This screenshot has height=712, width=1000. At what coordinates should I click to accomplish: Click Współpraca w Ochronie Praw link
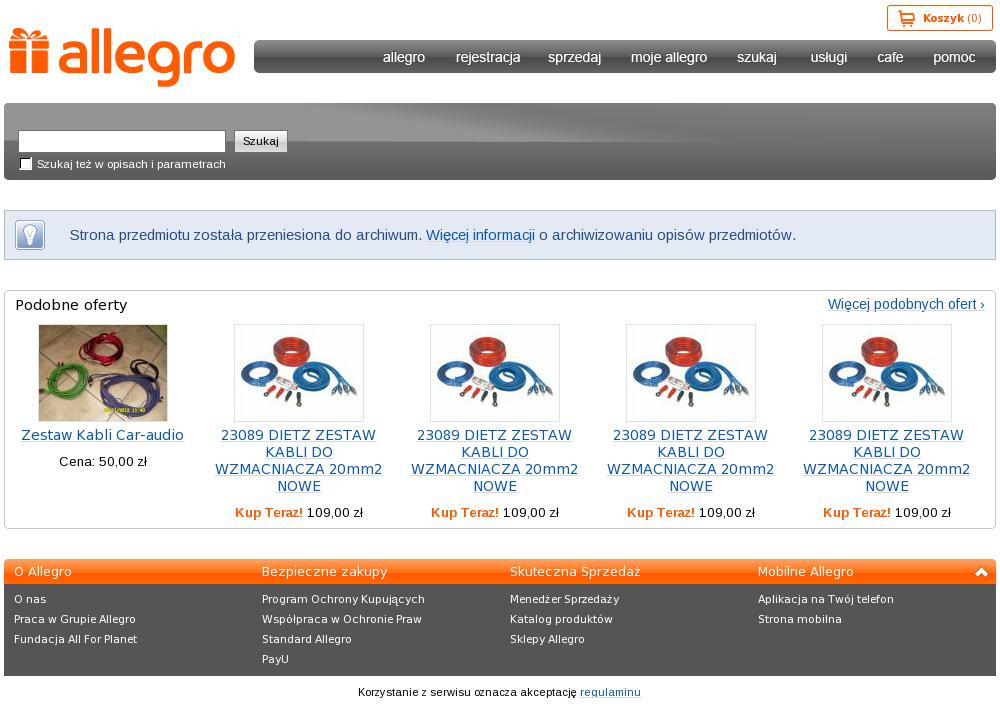pos(342,619)
